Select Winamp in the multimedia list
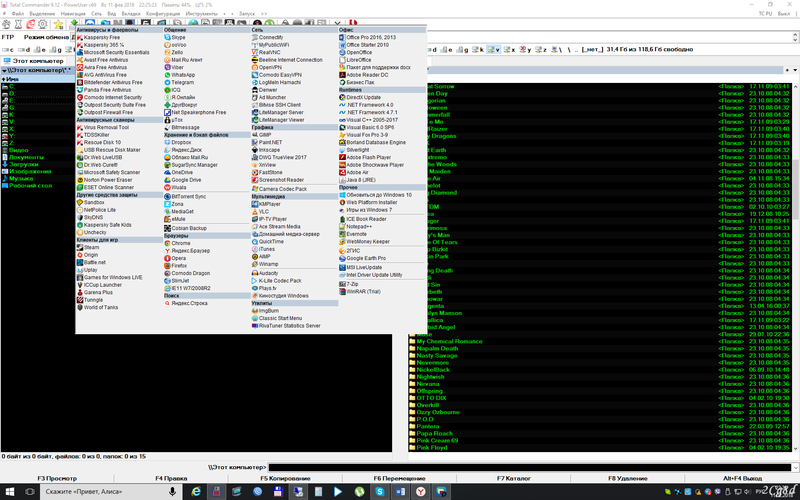Viewport: 800px width, 500px height. (265, 264)
